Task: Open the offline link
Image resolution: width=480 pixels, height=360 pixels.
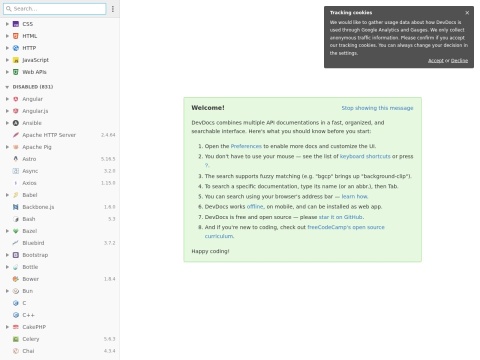Action: click(255, 207)
